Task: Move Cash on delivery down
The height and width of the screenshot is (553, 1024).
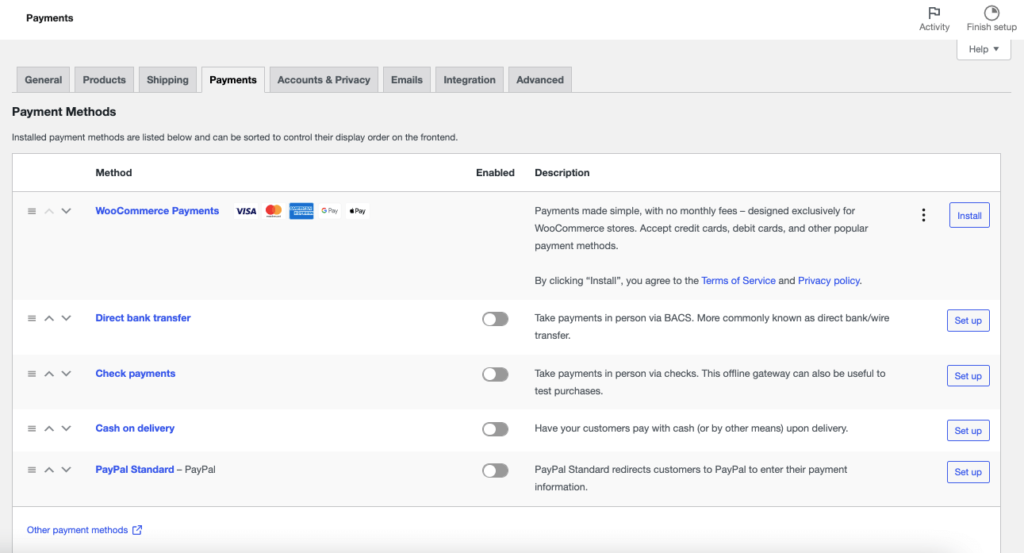Action: click(66, 428)
